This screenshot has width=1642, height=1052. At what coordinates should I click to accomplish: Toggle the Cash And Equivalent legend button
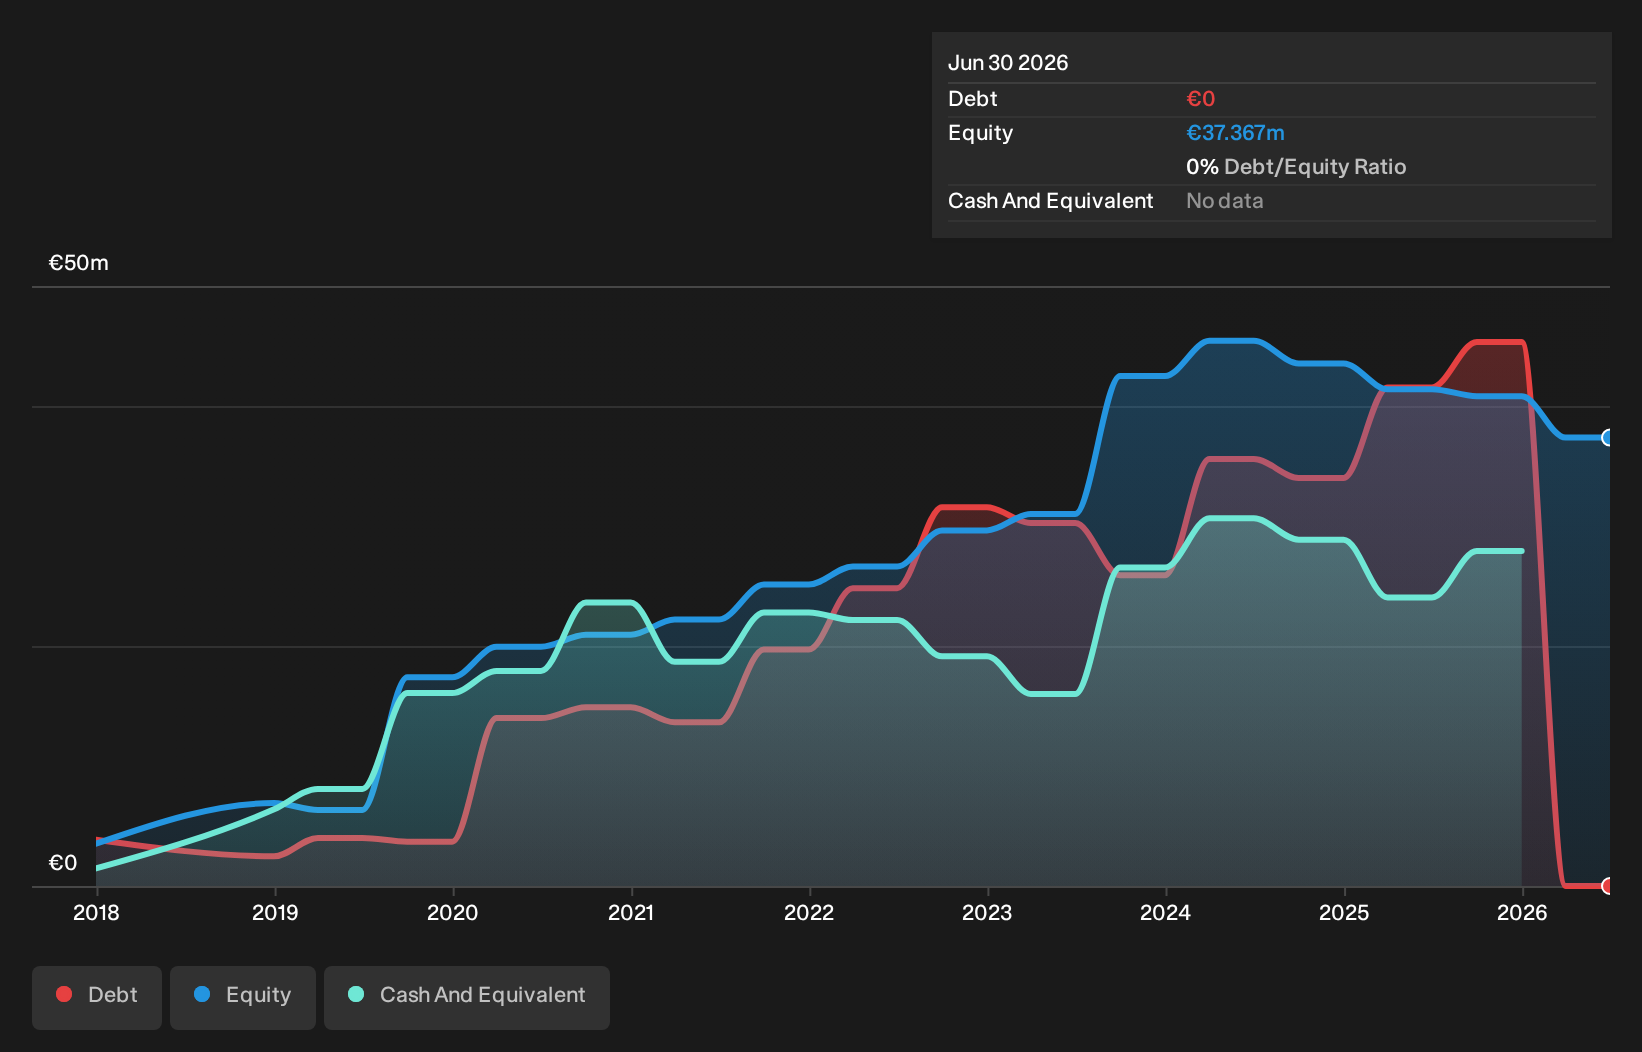(467, 997)
